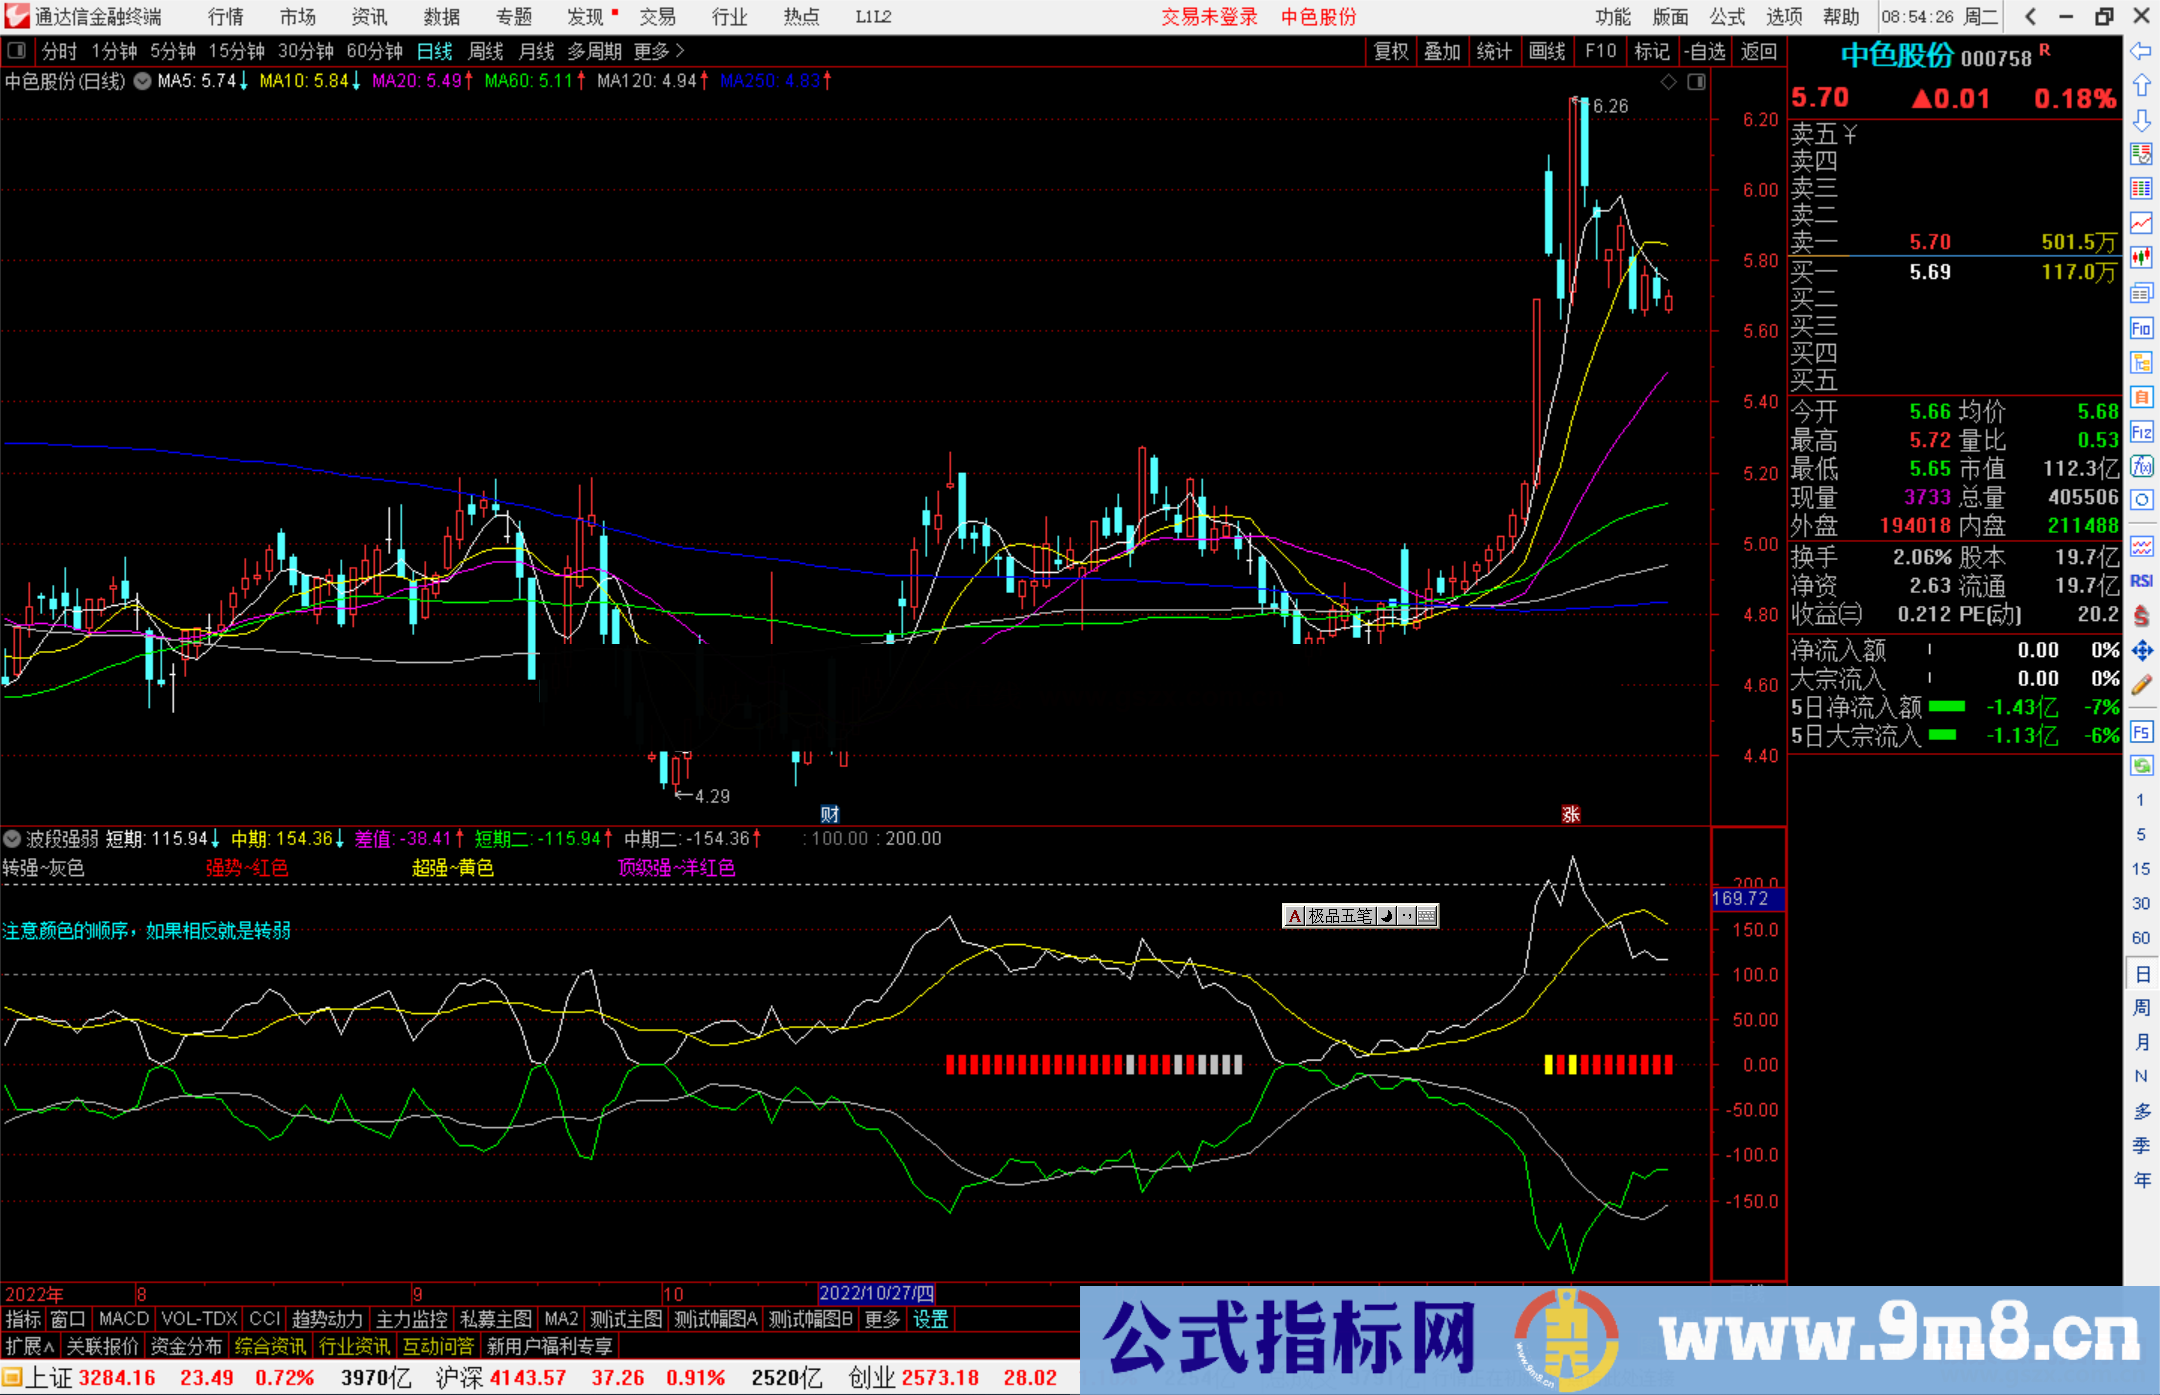Image resolution: width=2160 pixels, height=1395 pixels.
Task: Click the 叠加 overlay button
Action: coord(1442,51)
